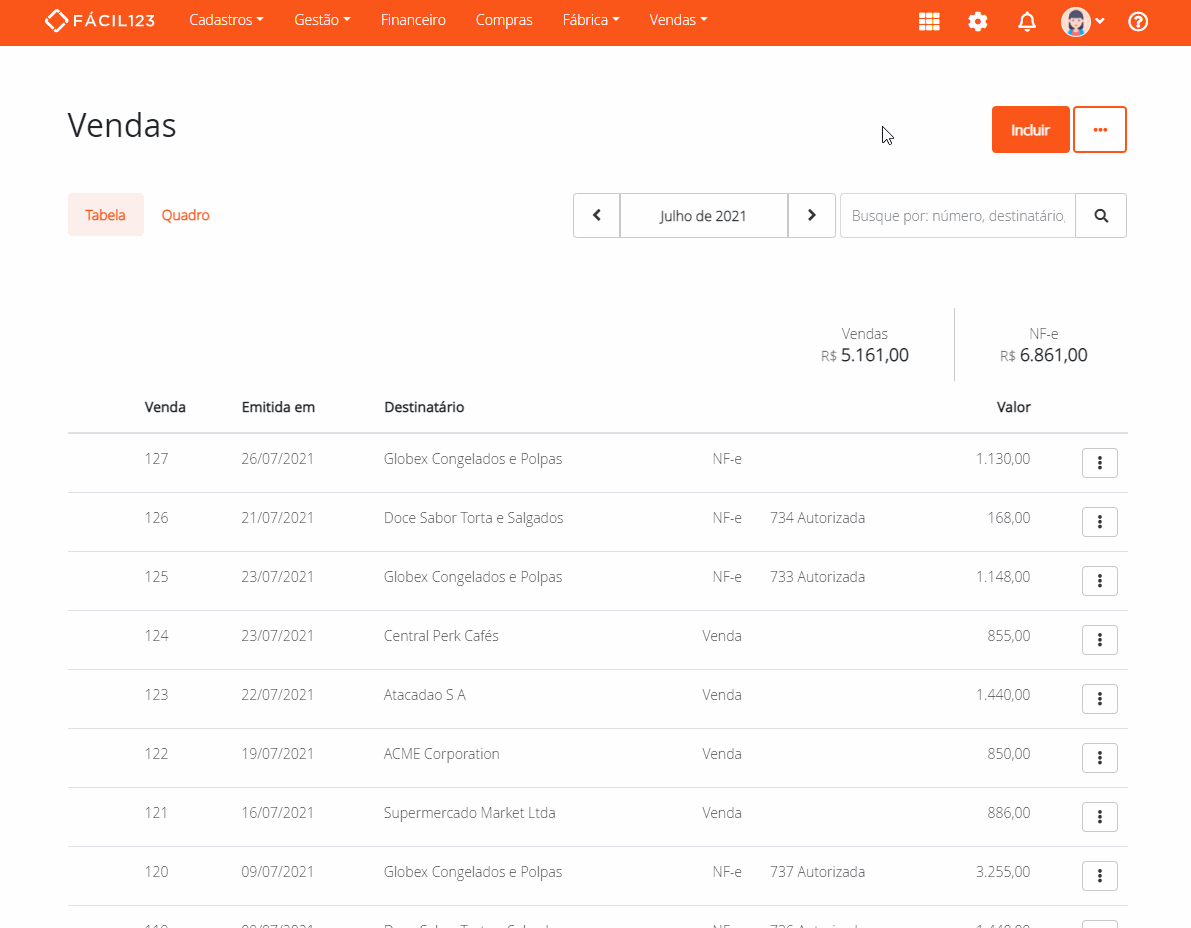Go to previous month arrow

tap(597, 215)
